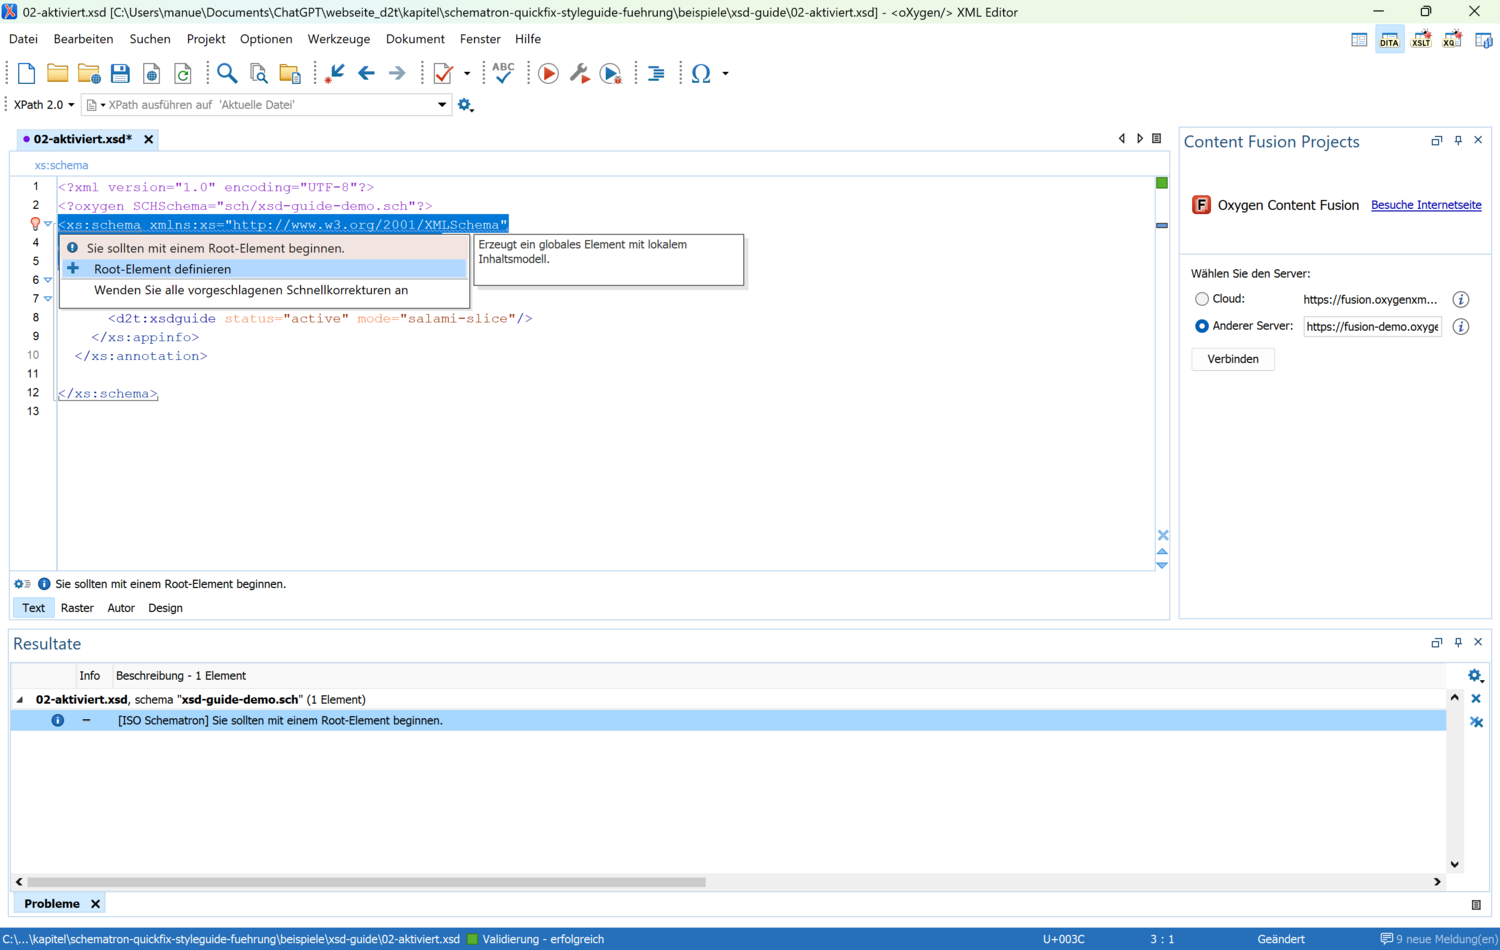
Task: Open the 9 neue Meldung(en) notifications
Action: tap(1438, 939)
